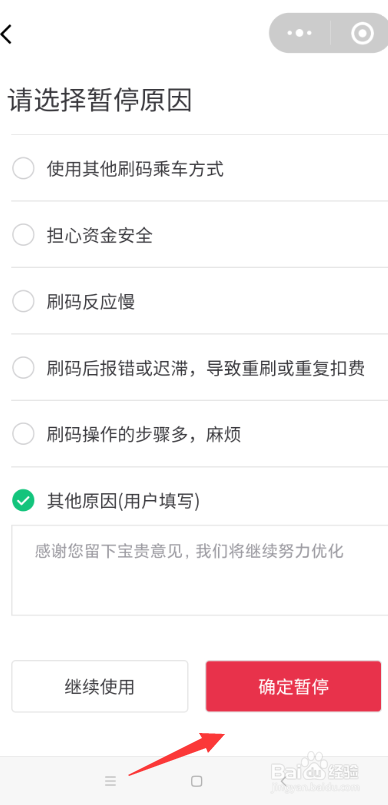The image size is (388, 805).
Task: Select radio for 刷码操作的步骤多，麻烦
Action: (x=23, y=434)
